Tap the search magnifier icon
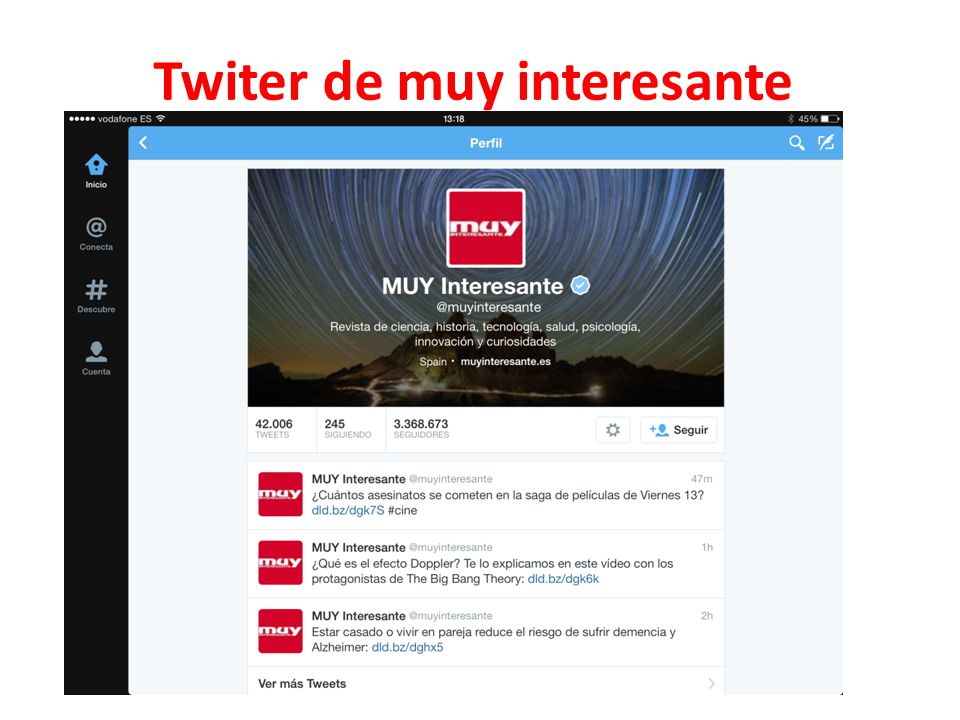 796,143
